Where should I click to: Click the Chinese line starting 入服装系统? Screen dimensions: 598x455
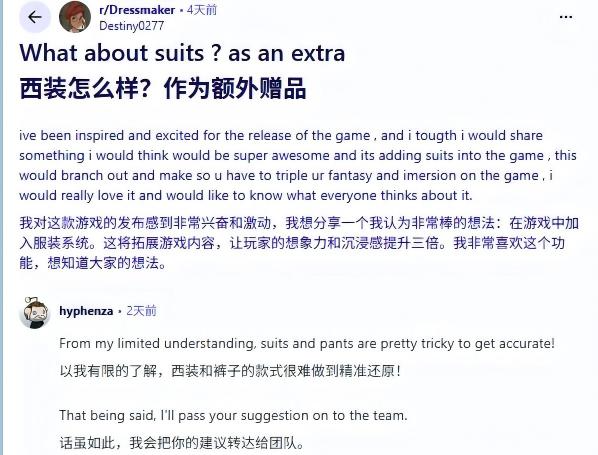click(x=292, y=243)
